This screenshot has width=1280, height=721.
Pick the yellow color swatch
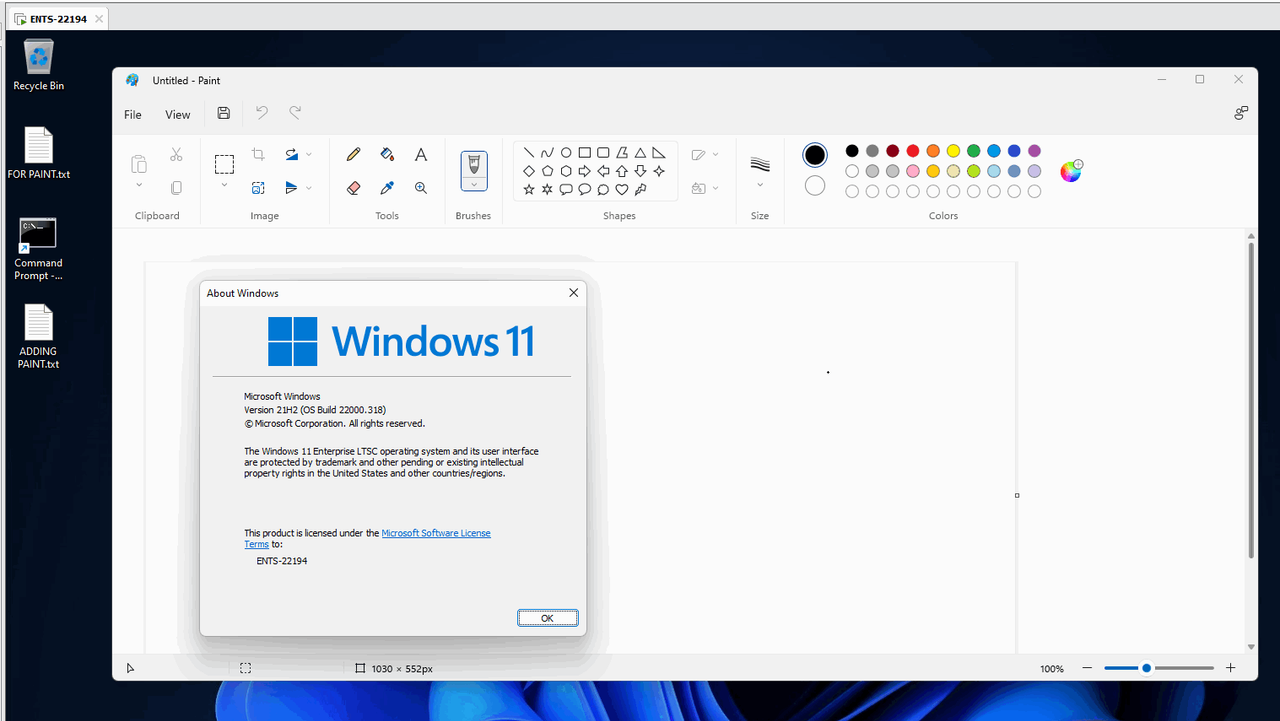point(953,151)
